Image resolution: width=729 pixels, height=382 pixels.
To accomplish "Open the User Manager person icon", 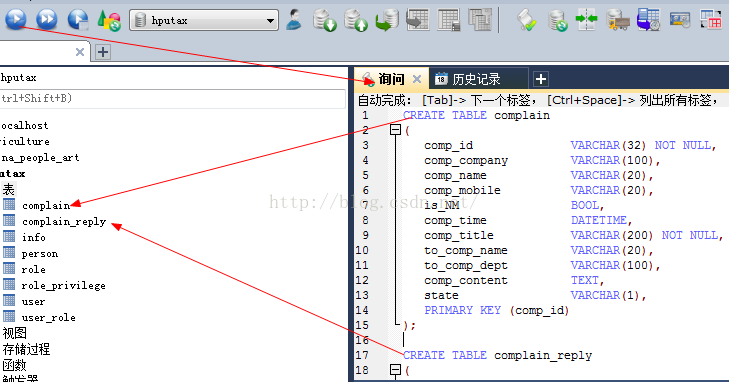I will (294, 20).
